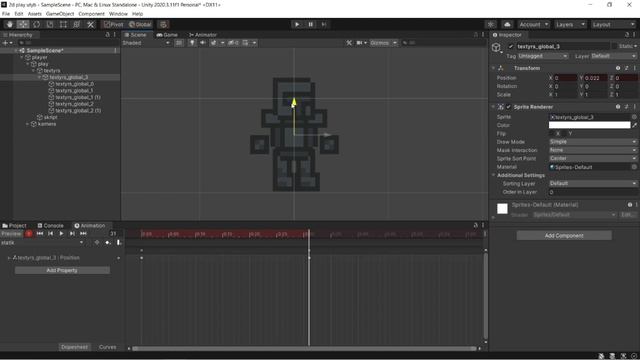
Task: Click the white Color swatch
Action: click(589, 125)
